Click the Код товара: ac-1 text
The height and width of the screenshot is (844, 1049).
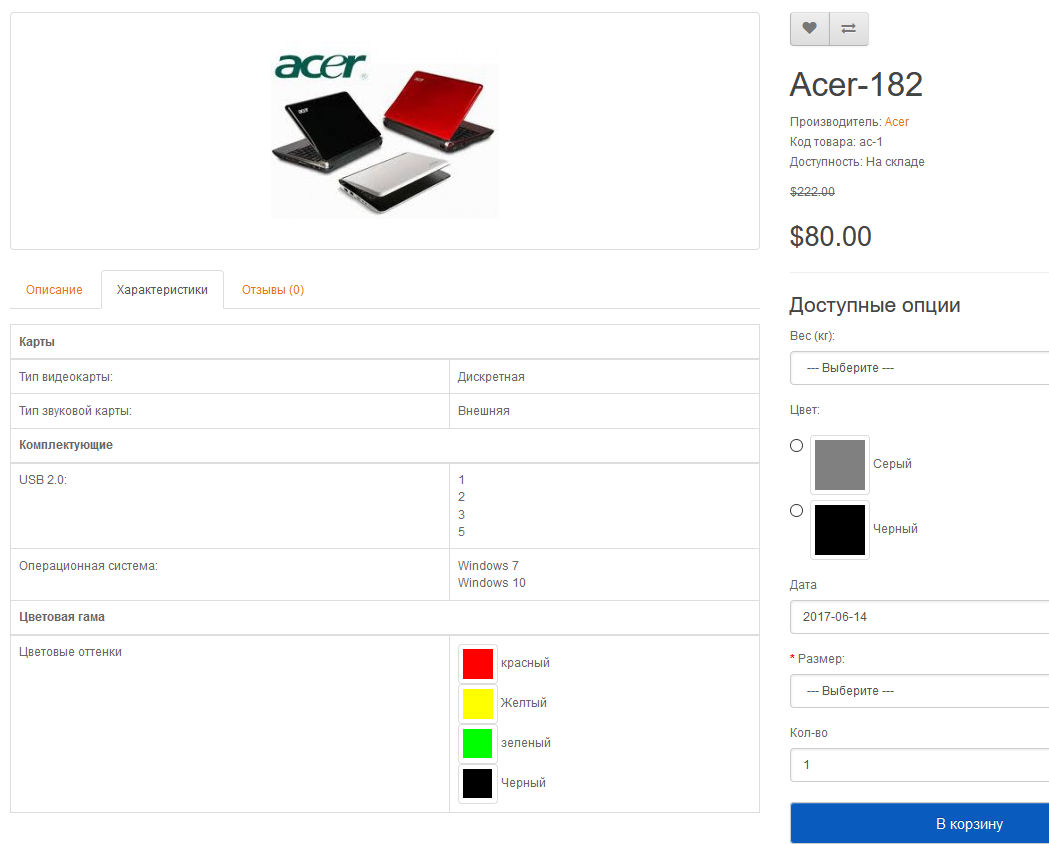pyautogui.click(x=836, y=142)
